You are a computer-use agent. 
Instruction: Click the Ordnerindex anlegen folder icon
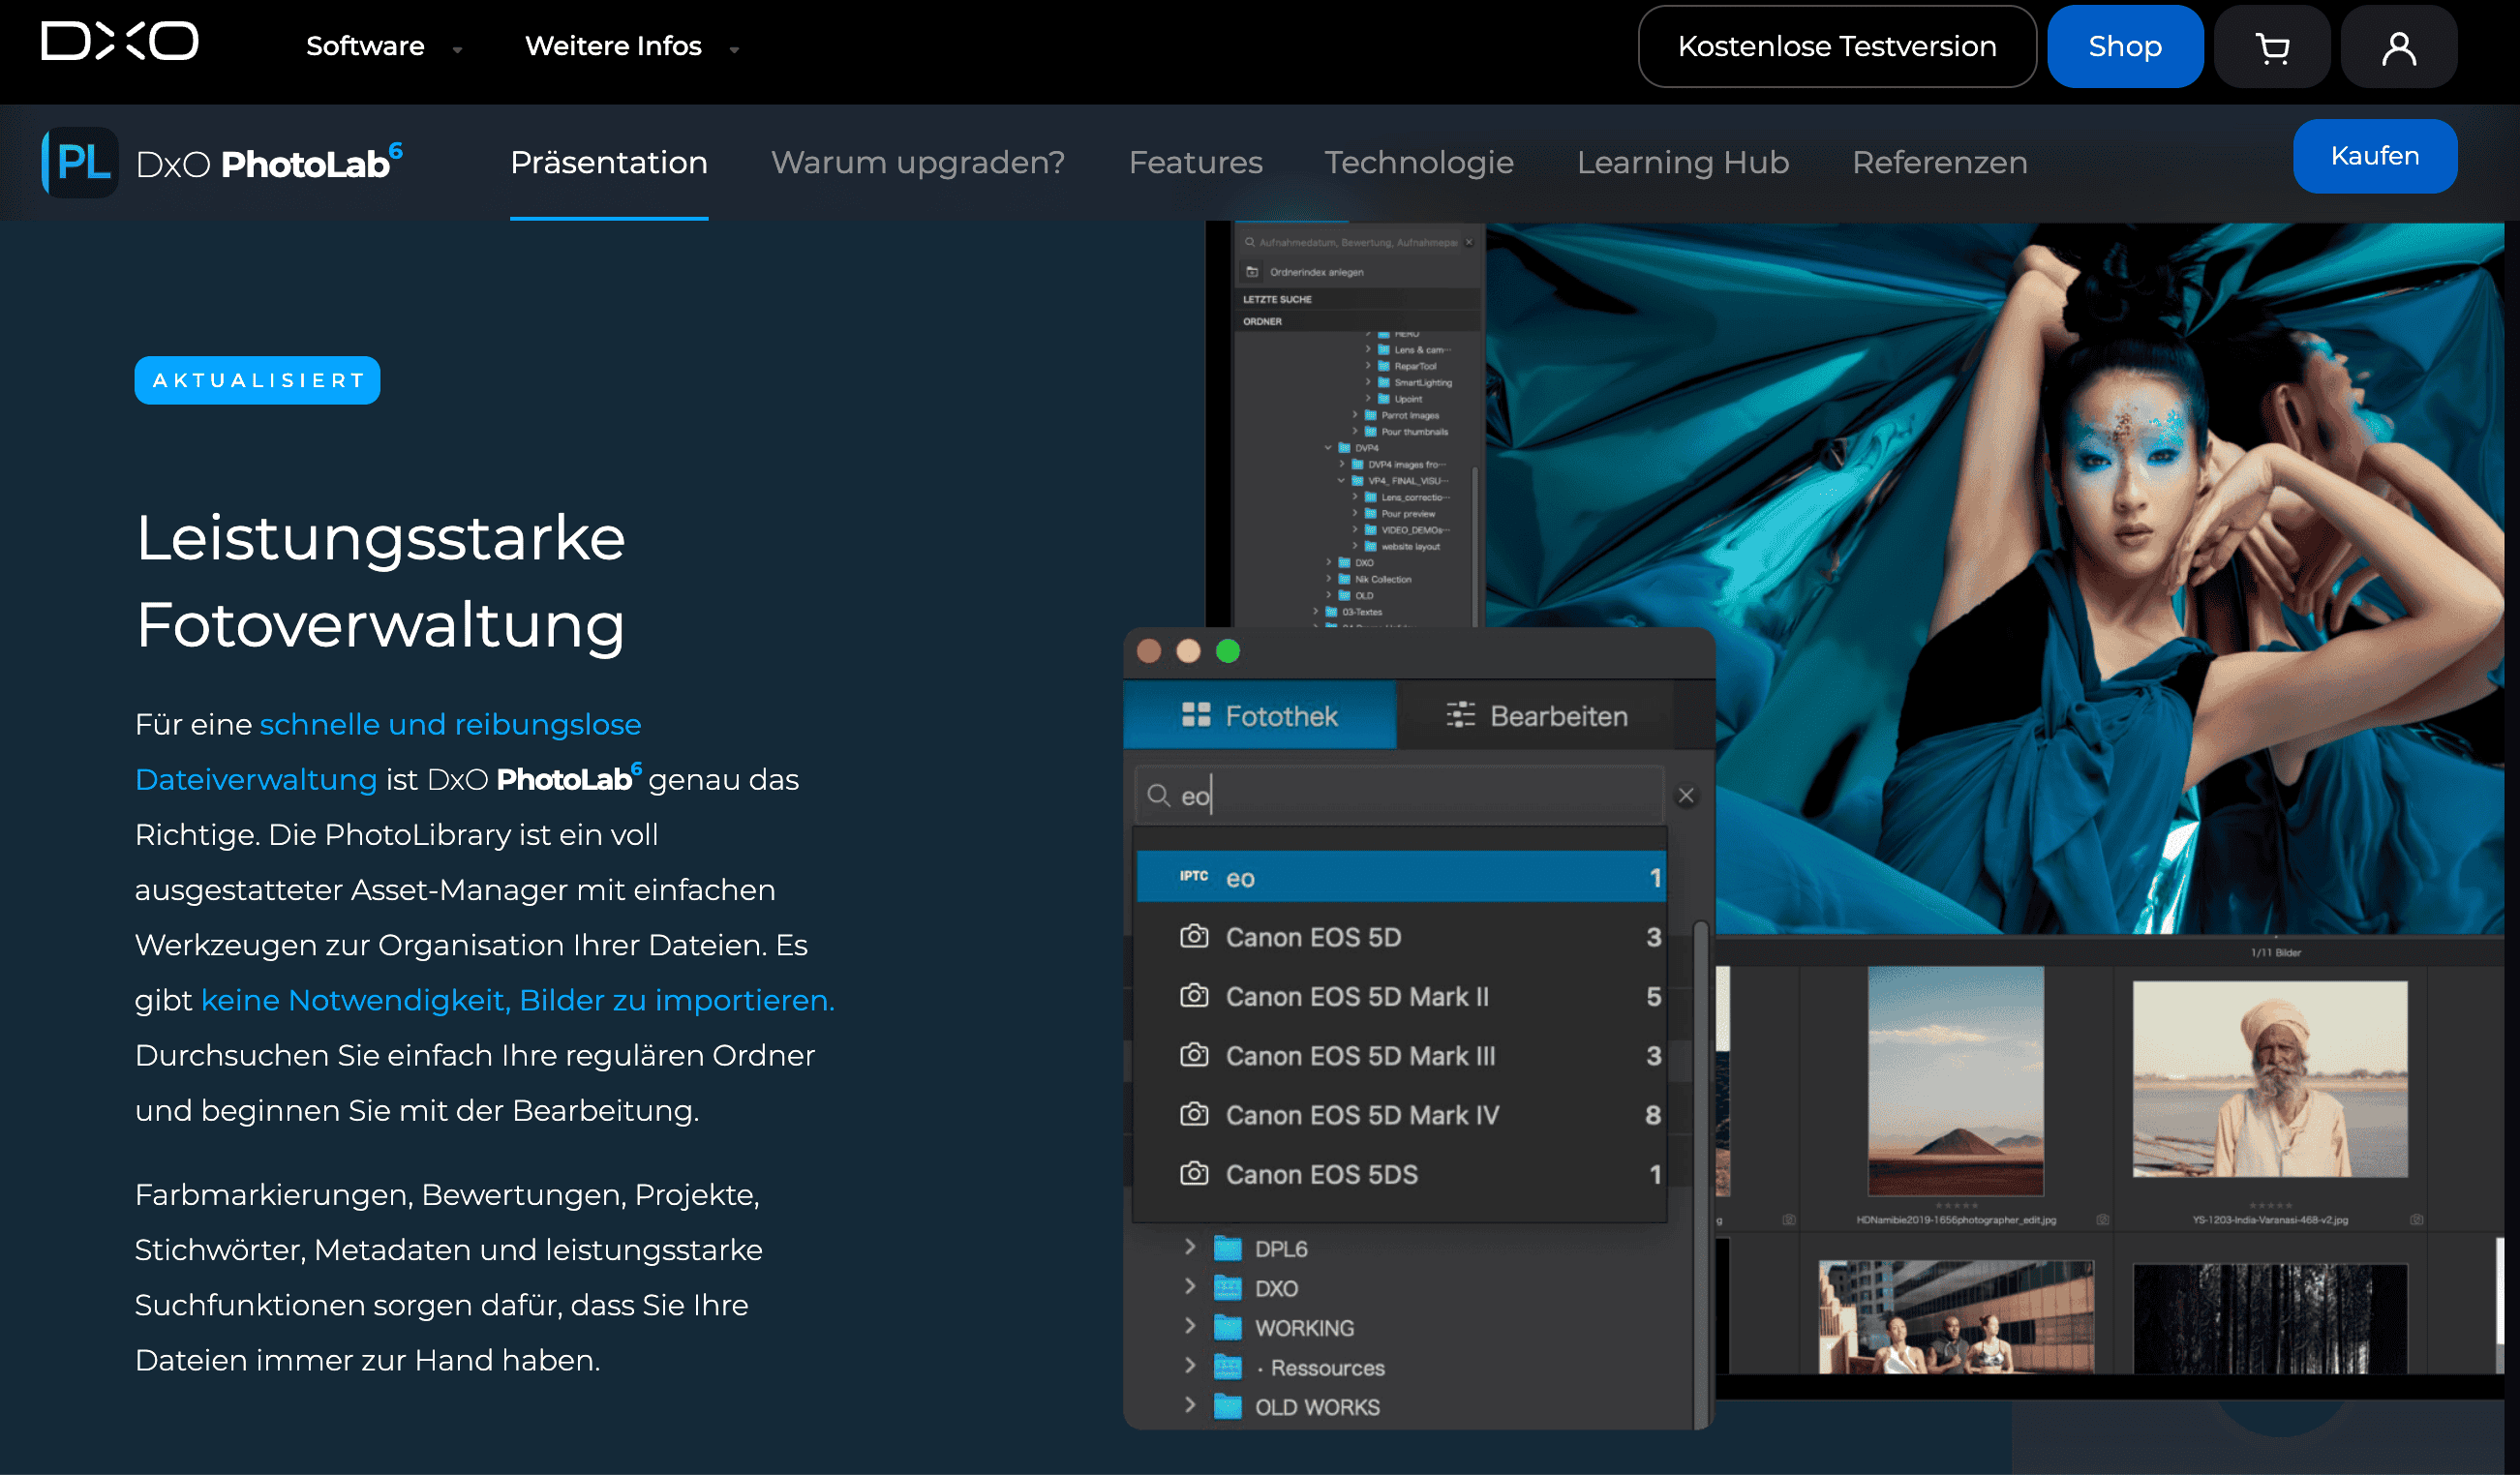pos(1253,270)
